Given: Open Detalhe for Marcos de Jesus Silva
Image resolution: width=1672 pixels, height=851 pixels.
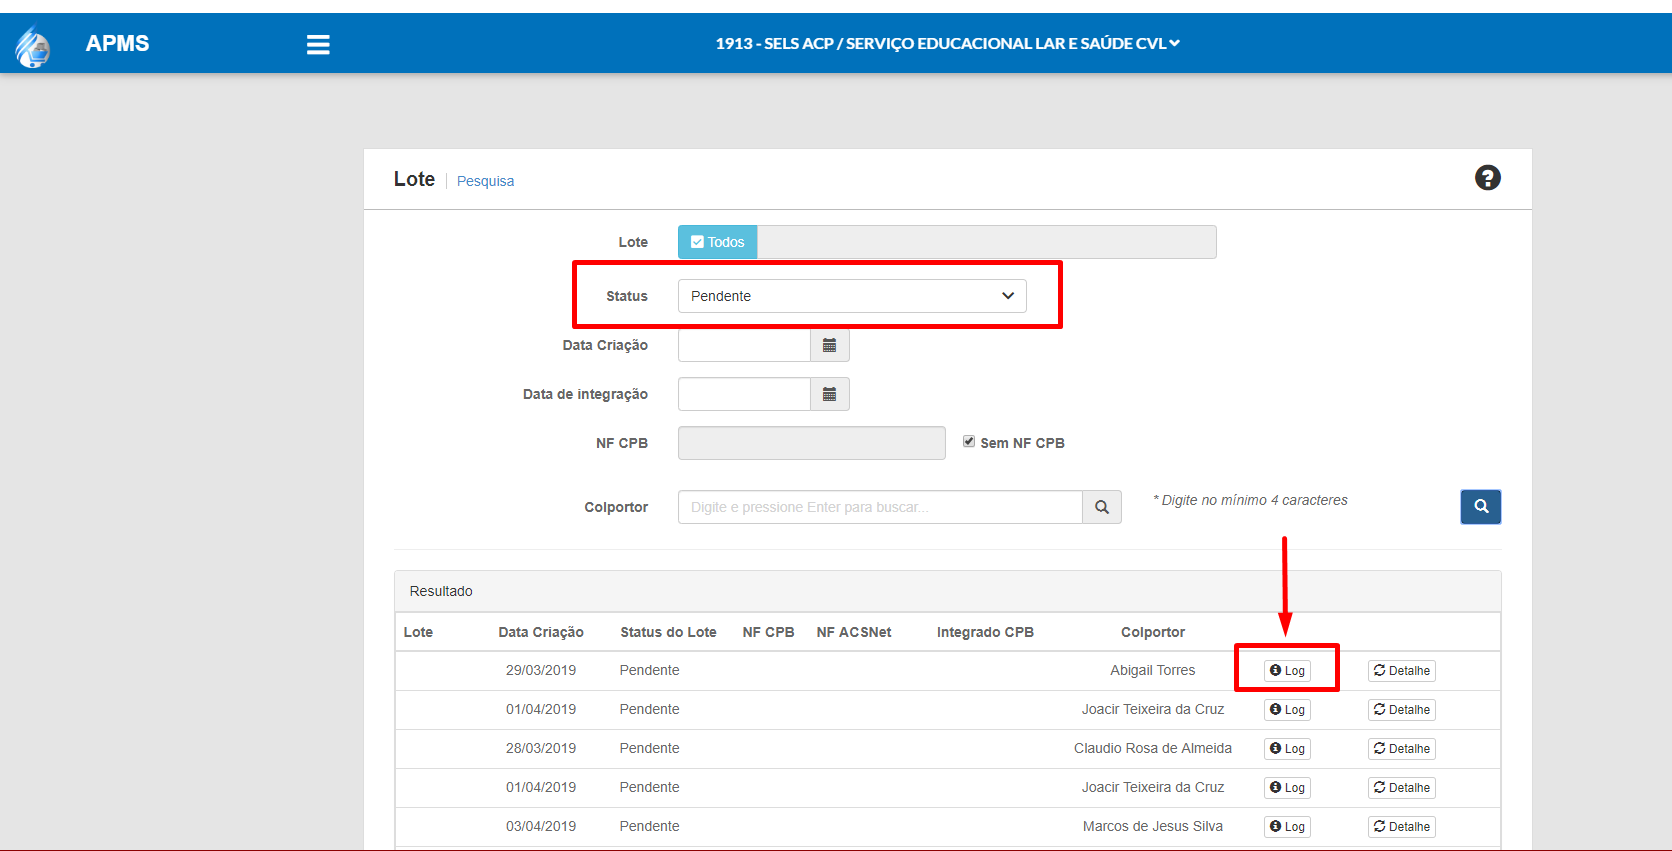Looking at the screenshot, I should tap(1402, 827).
